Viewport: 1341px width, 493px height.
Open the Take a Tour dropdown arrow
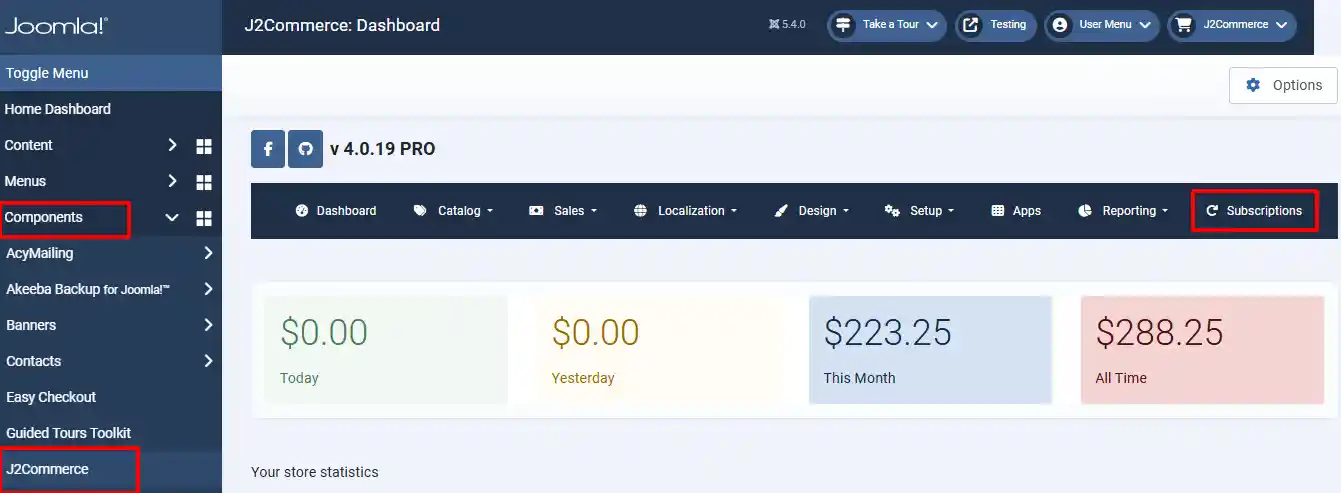point(932,25)
